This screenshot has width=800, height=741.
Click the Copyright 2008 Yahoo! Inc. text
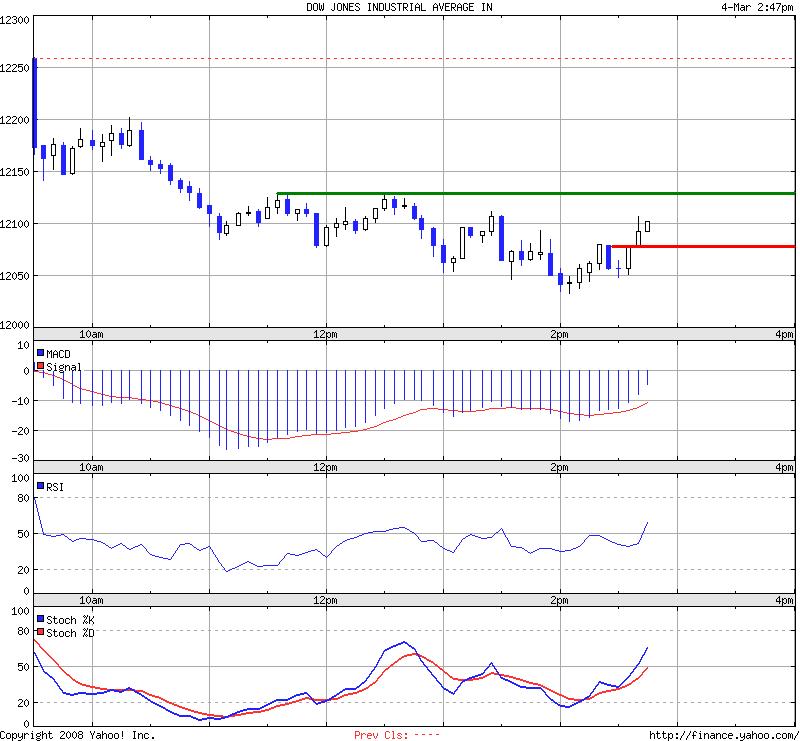[78, 735]
